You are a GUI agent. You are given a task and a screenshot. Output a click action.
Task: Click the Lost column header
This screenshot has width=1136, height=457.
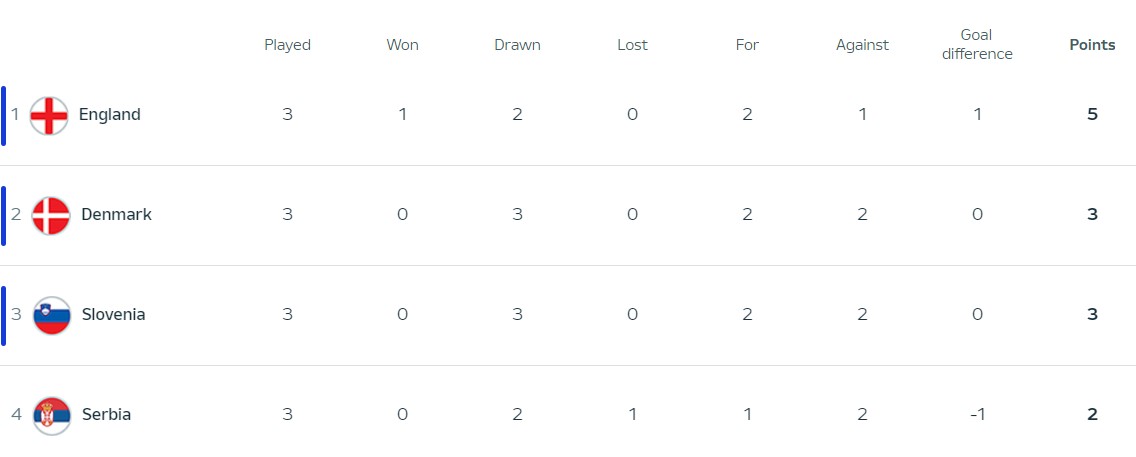tap(632, 45)
